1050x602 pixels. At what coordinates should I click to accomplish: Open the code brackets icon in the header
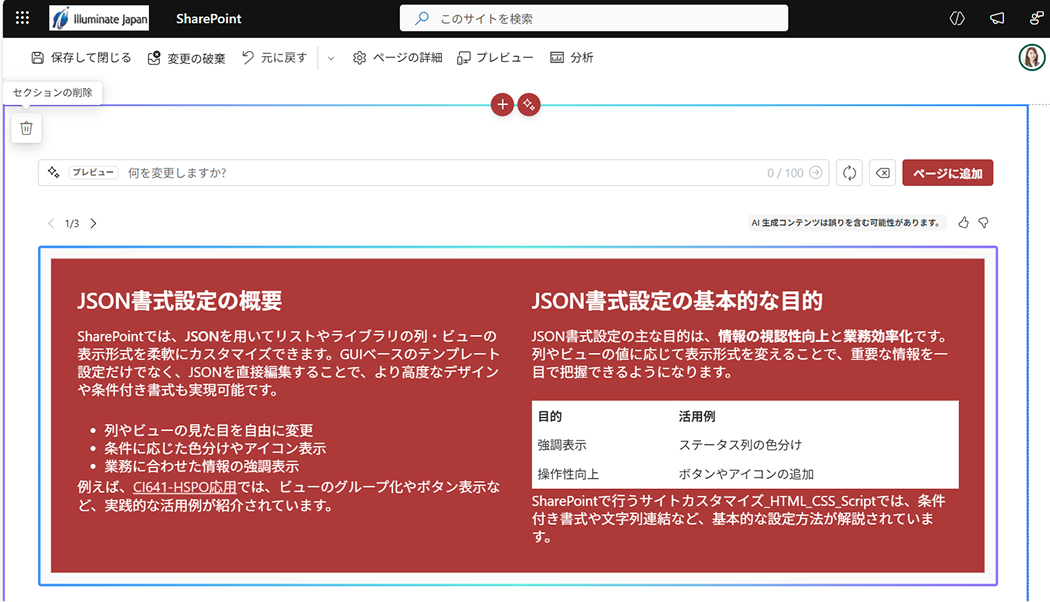tap(957, 18)
